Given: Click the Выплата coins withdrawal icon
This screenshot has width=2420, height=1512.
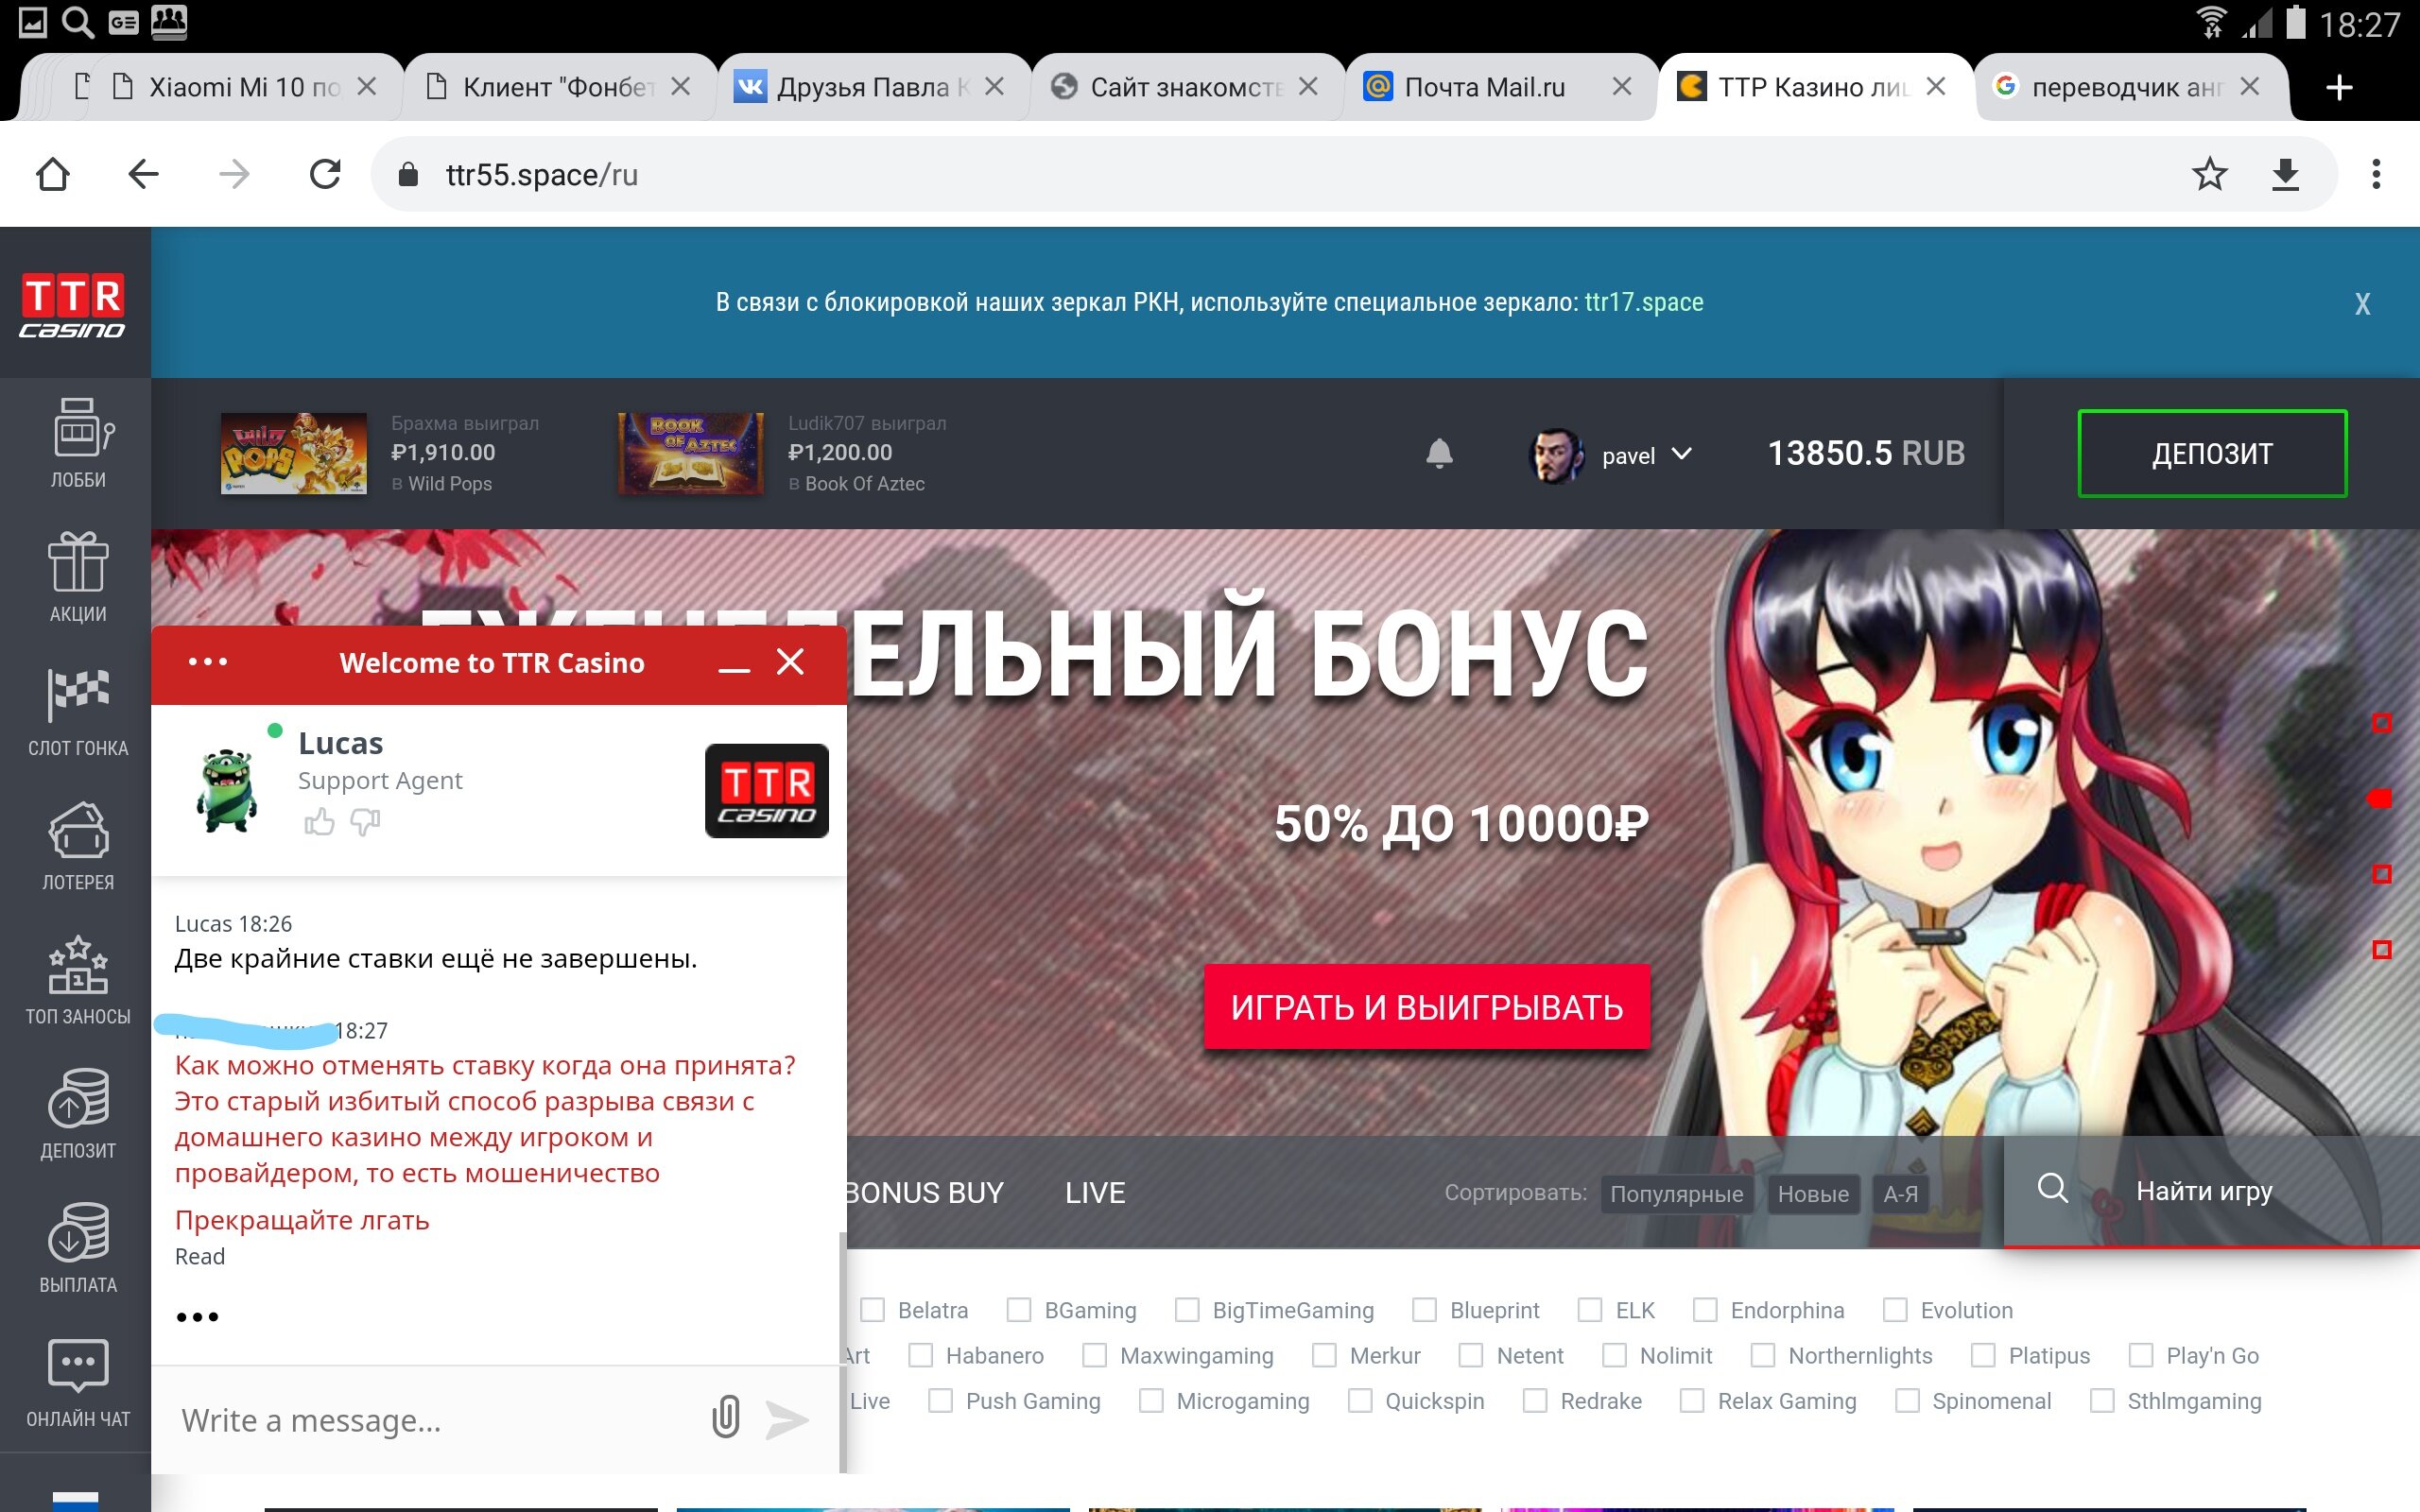Looking at the screenshot, I should click(78, 1233).
